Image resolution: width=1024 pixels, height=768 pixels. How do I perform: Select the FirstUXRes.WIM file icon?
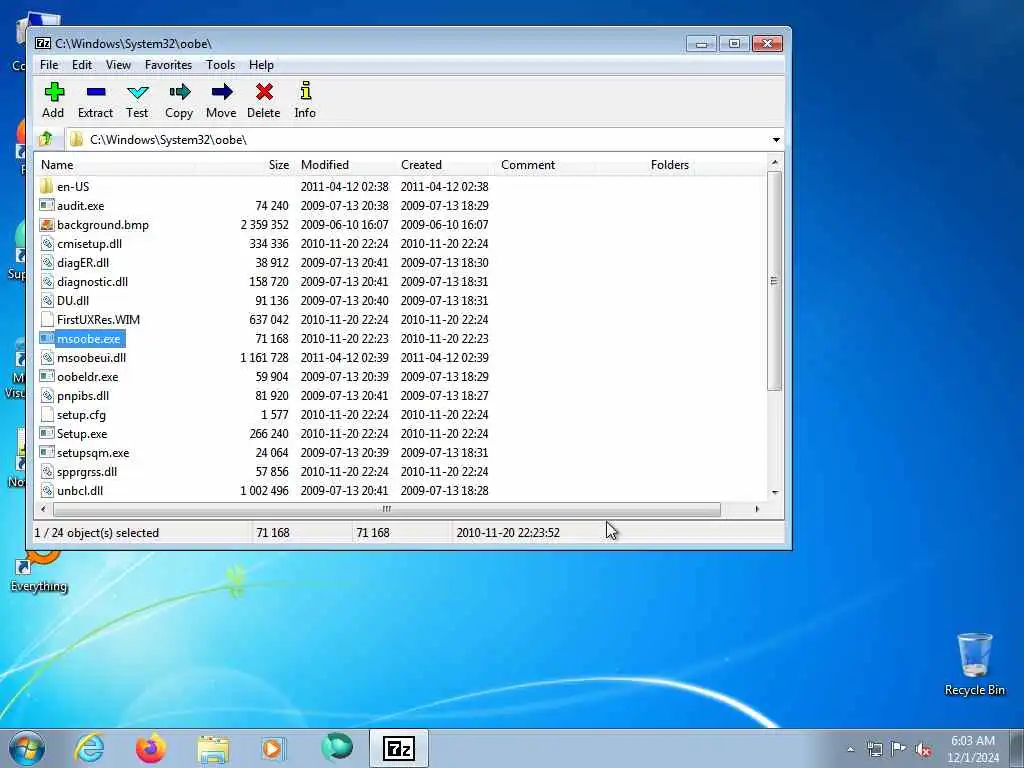(x=46, y=319)
